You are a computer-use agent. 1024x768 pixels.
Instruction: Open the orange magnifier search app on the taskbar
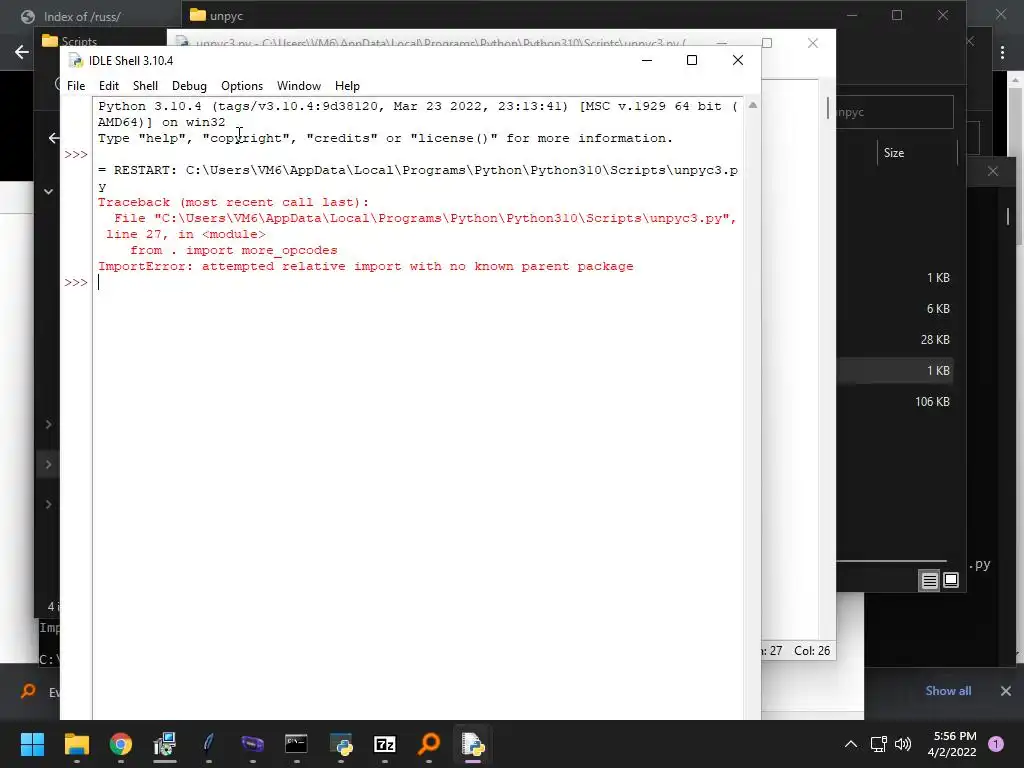pyautogui.click(x=429, y=744)
